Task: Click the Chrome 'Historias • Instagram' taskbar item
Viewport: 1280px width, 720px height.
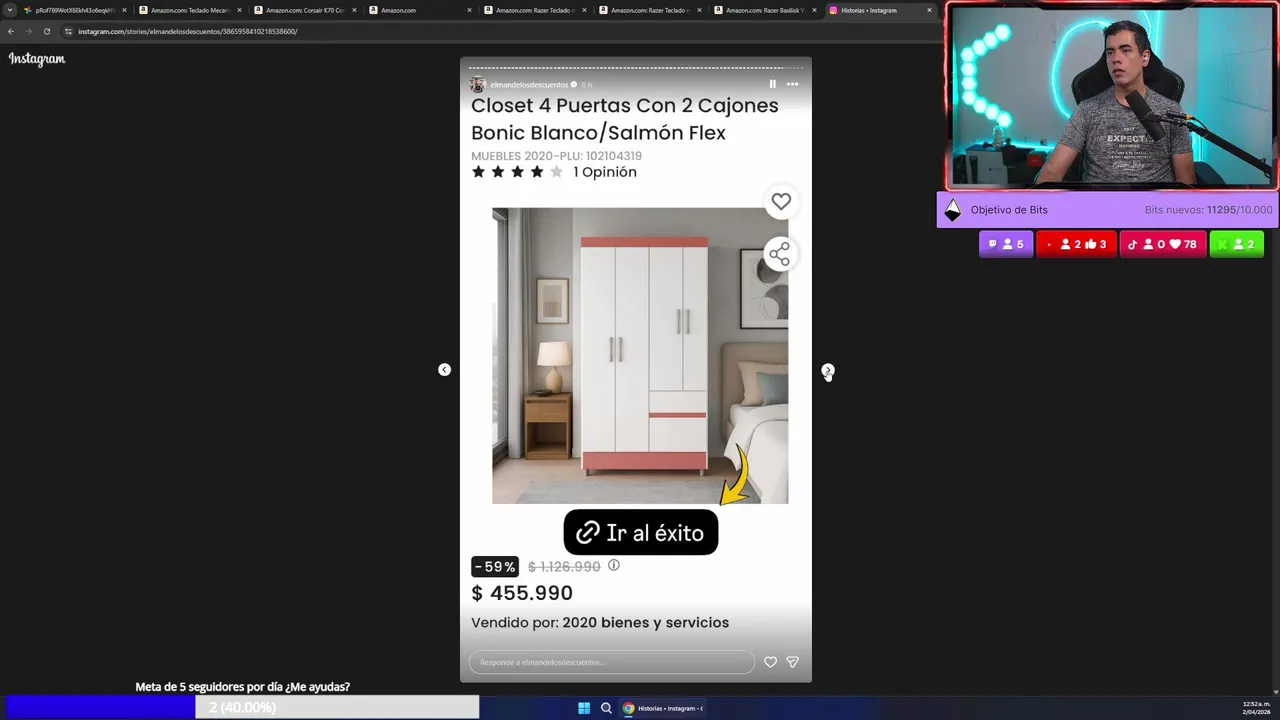Action: (663, 708)
